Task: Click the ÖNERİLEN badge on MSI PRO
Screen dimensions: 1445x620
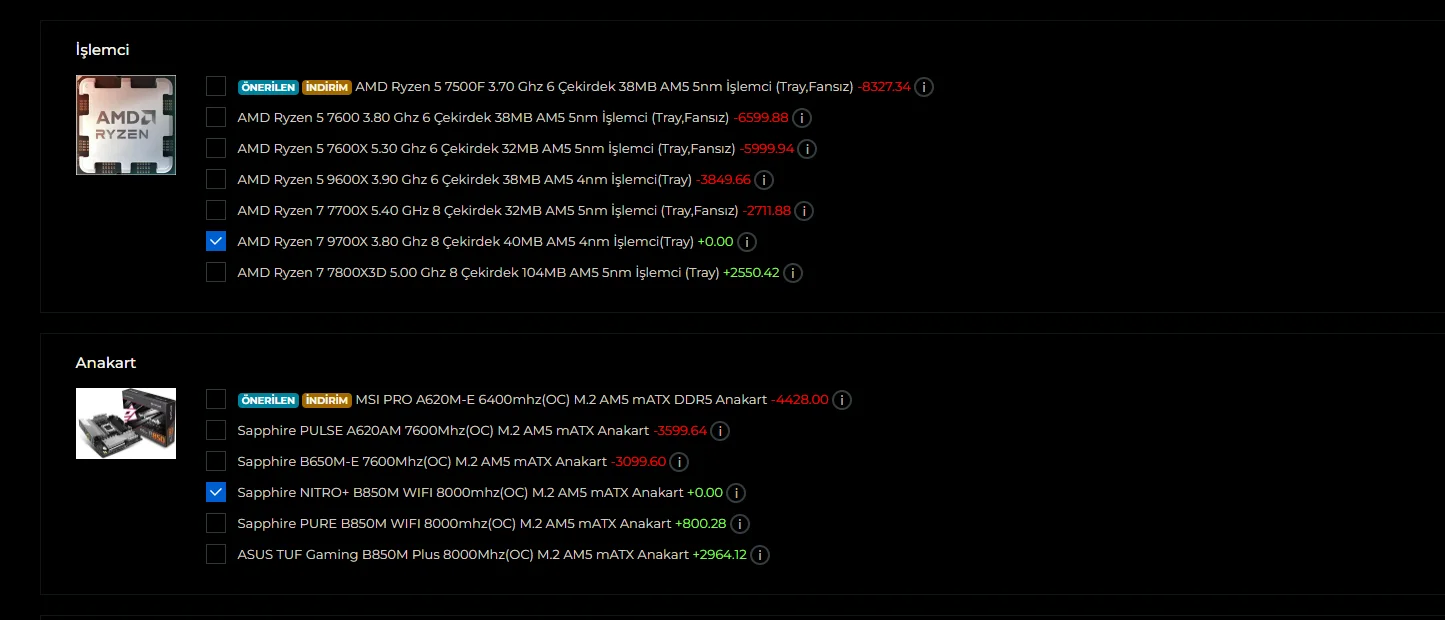Action: (x=268, y=400)
